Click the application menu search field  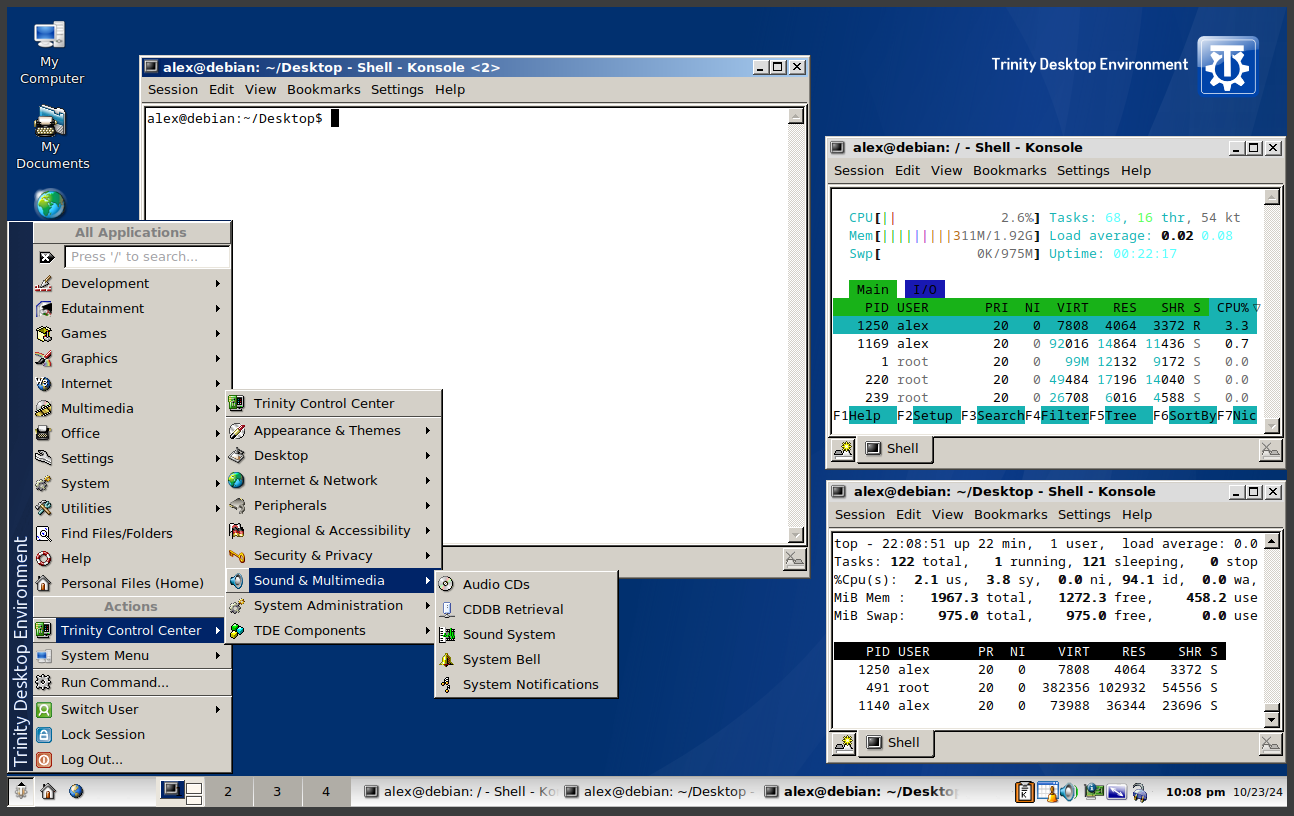(147, 257)
